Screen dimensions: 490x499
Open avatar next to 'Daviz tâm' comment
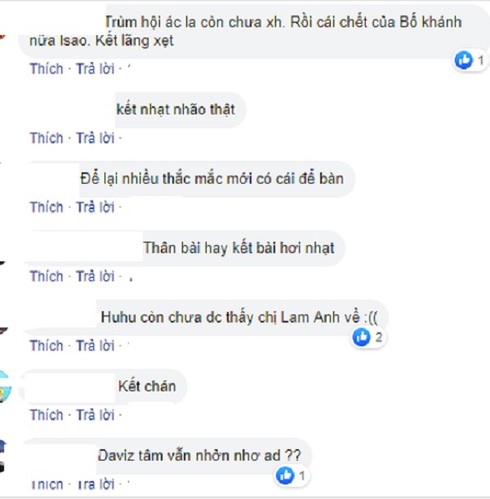tap(3, 457)
